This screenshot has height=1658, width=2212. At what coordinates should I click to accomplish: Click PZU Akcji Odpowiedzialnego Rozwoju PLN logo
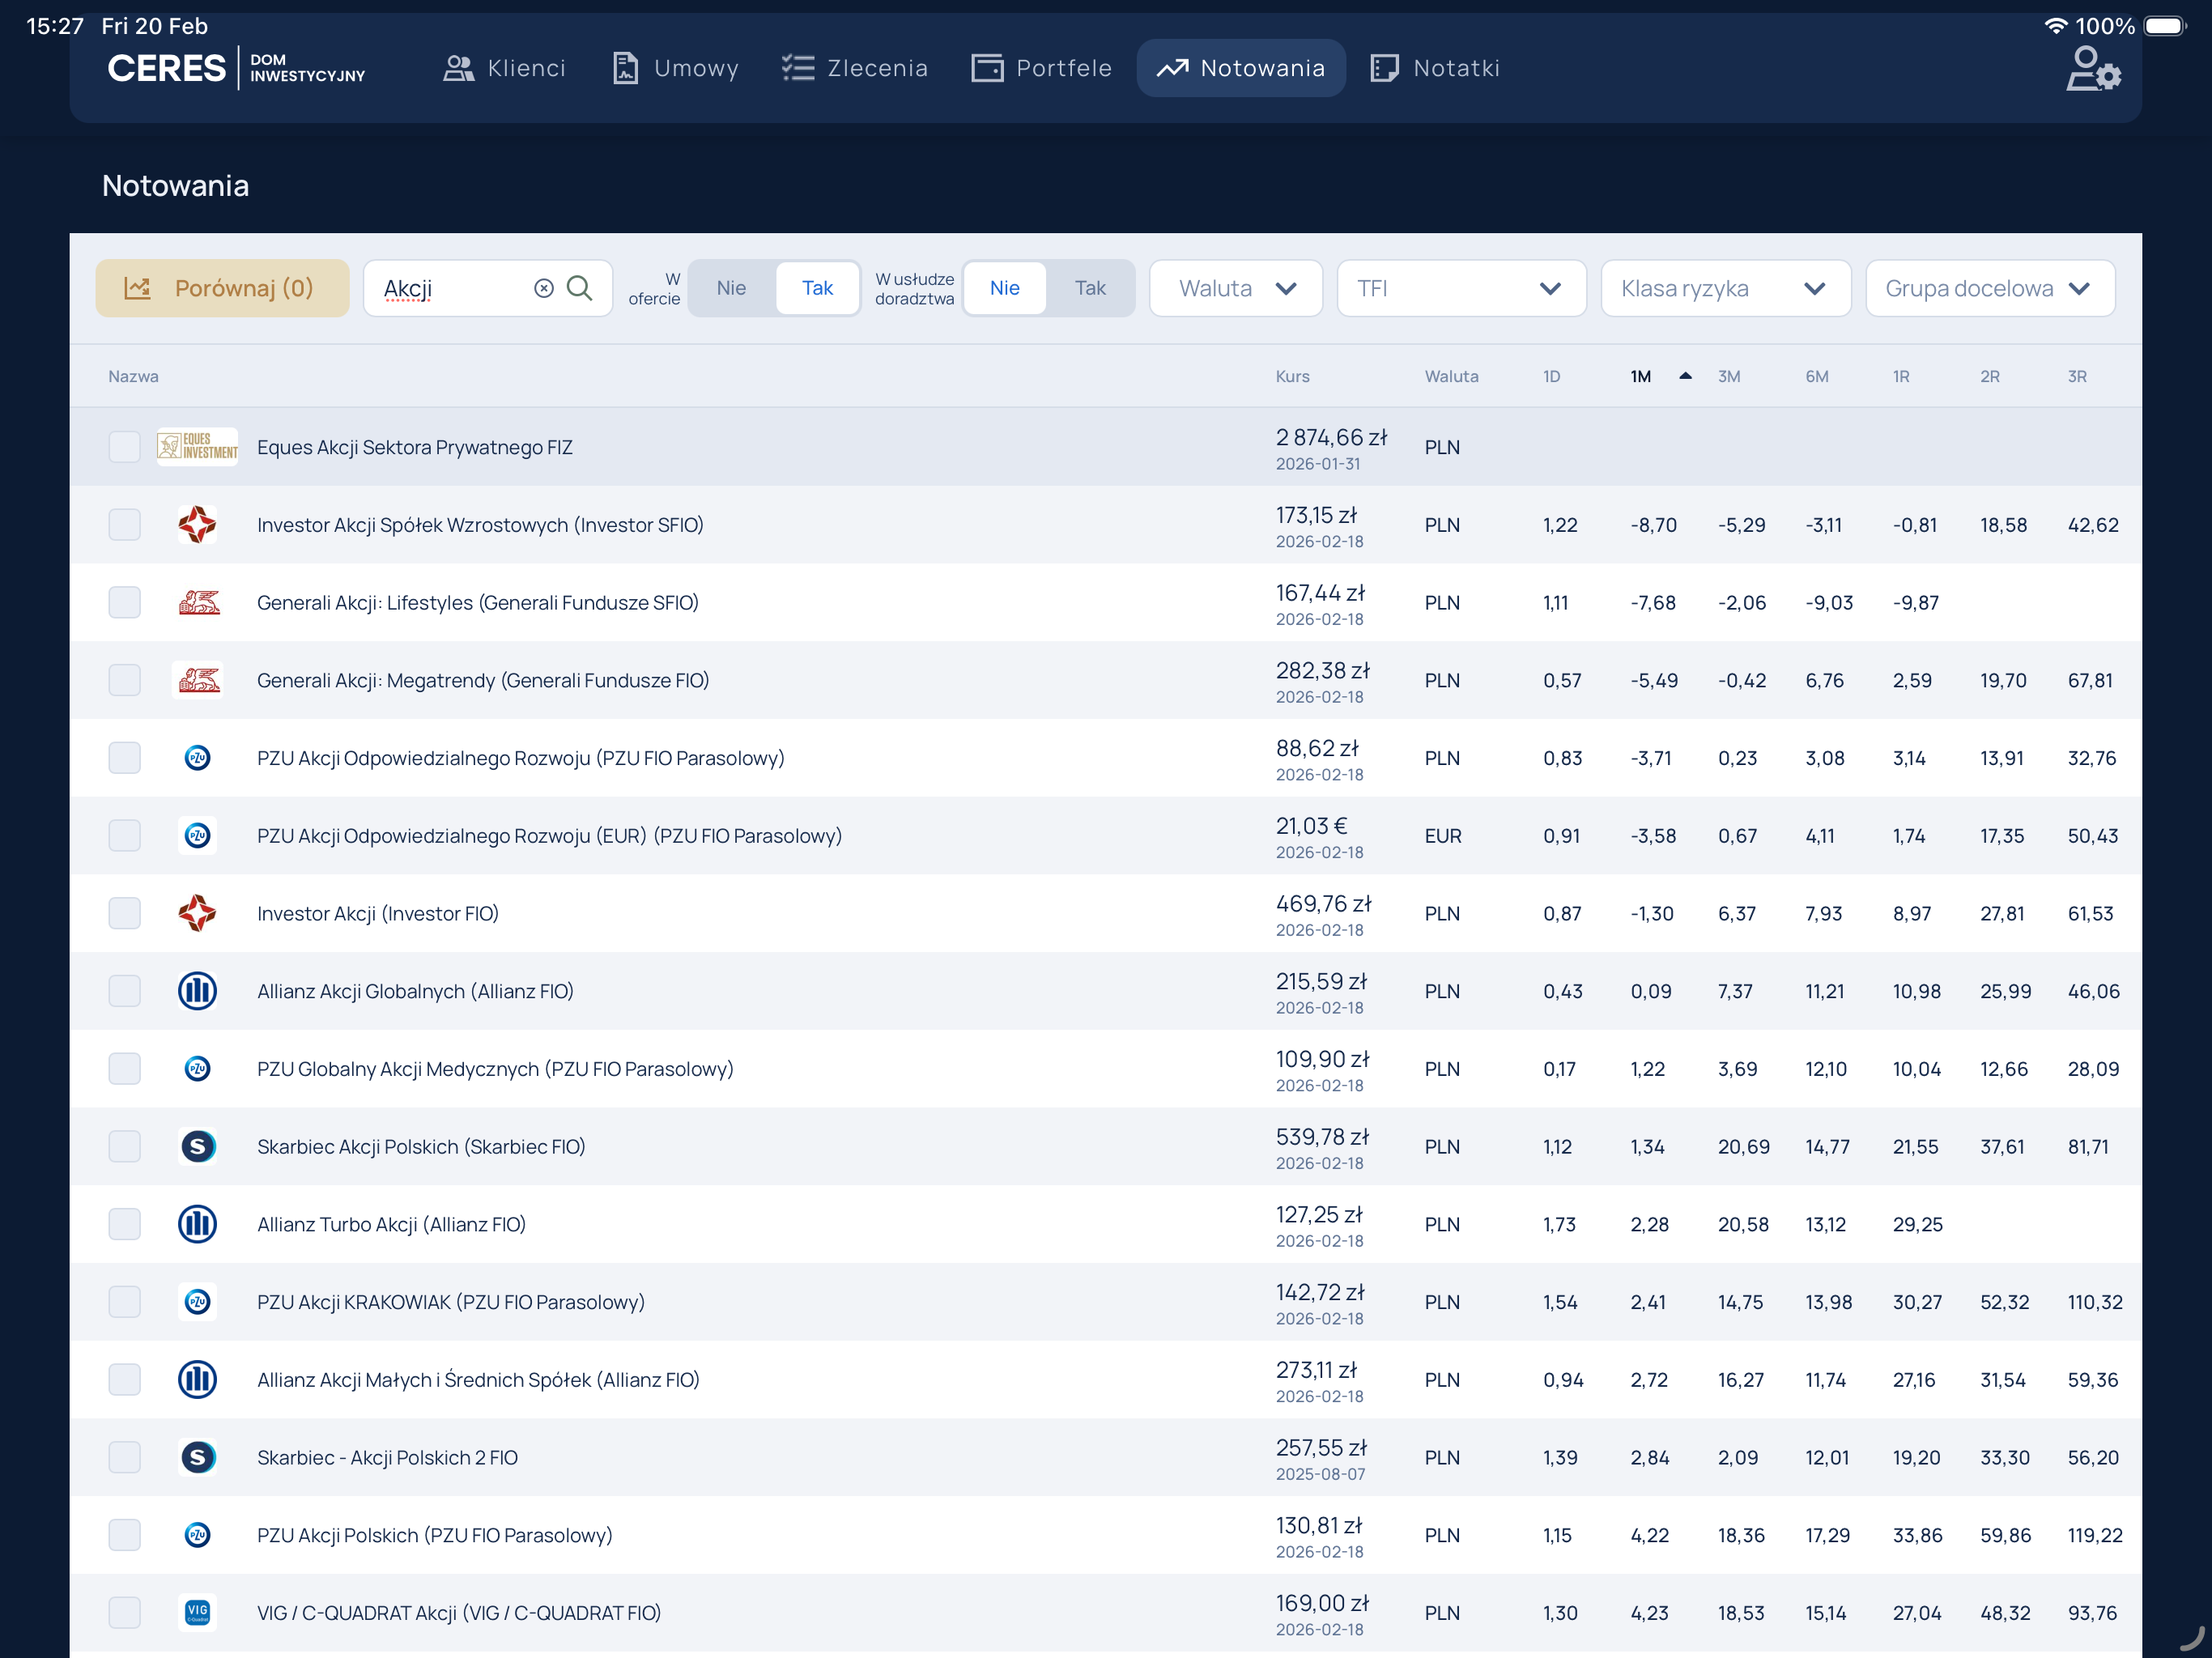(197, 758)
